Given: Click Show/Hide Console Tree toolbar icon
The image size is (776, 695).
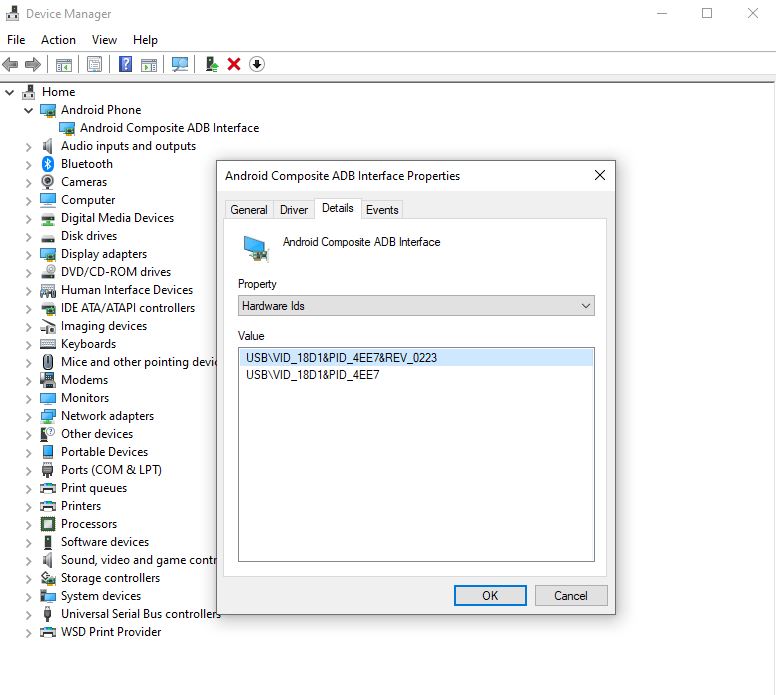Looking at the screenshot, I should (x=63, y=64).
